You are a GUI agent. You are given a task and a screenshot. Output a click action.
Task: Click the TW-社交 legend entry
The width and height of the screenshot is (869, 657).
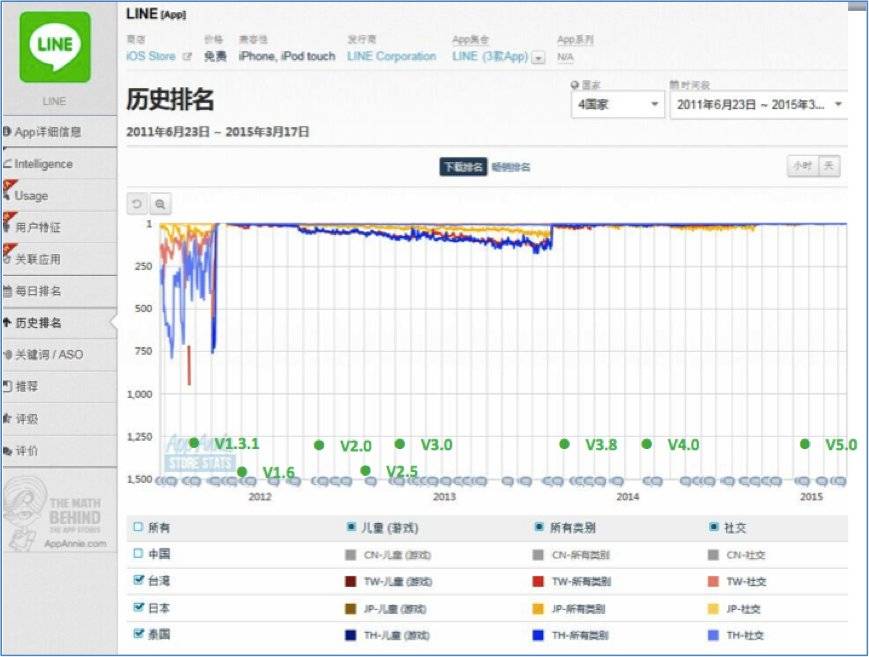coord(738,582)
